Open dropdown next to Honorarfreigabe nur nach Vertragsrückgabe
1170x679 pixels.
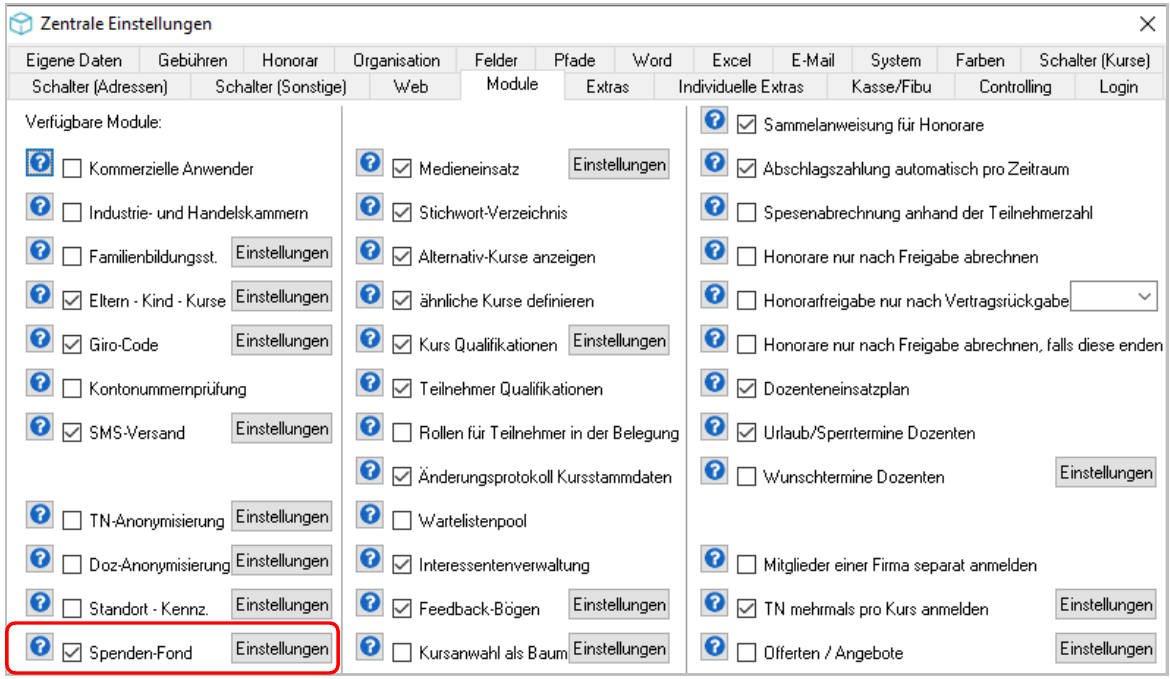[1144, 297]
